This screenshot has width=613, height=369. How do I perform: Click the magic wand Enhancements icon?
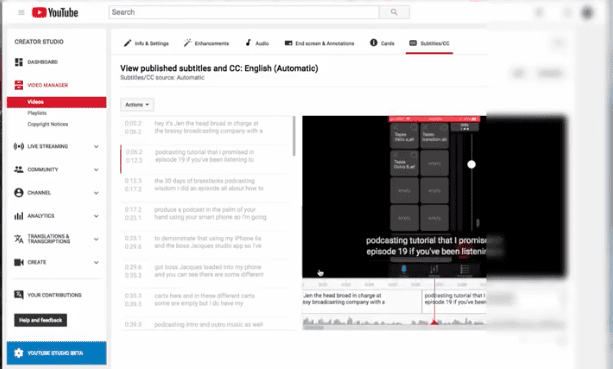[187, 43]
